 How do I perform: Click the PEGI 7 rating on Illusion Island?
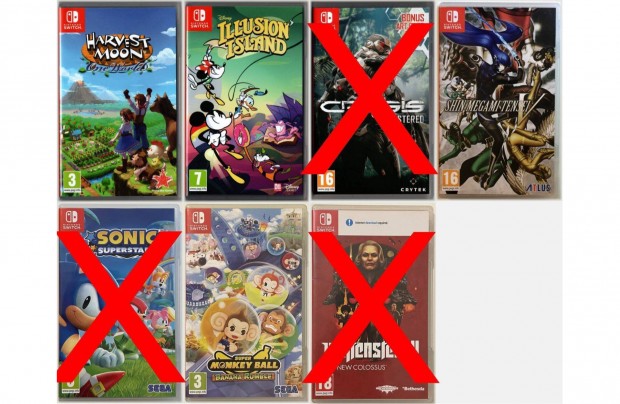[198, 181]
